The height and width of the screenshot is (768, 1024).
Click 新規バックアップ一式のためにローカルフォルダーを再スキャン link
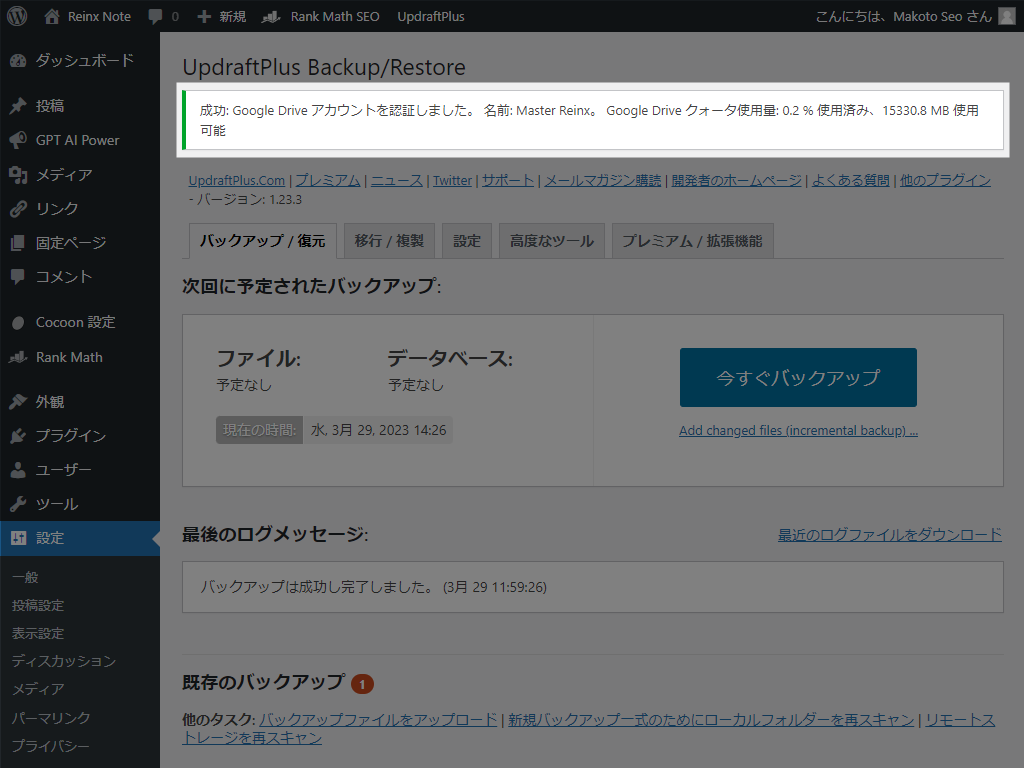(x=711, y=720)
